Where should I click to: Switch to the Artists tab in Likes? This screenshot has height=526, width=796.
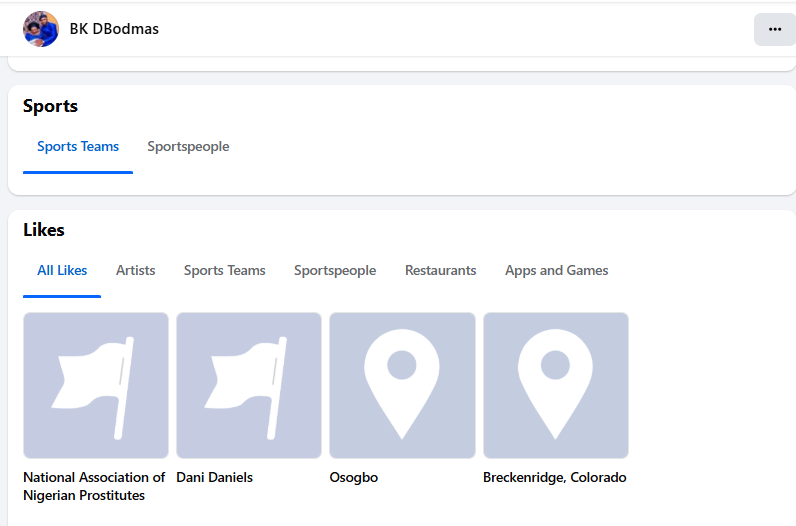[135, 270]
